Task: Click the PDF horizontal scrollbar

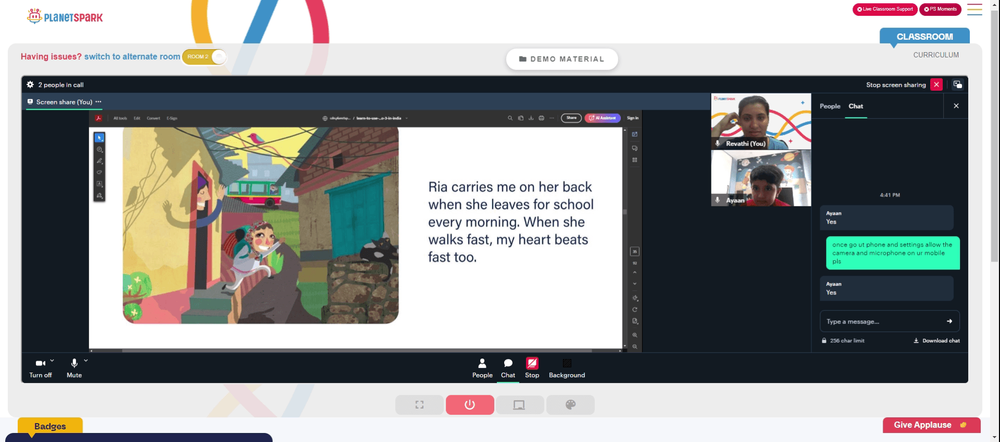Action: 357,350
